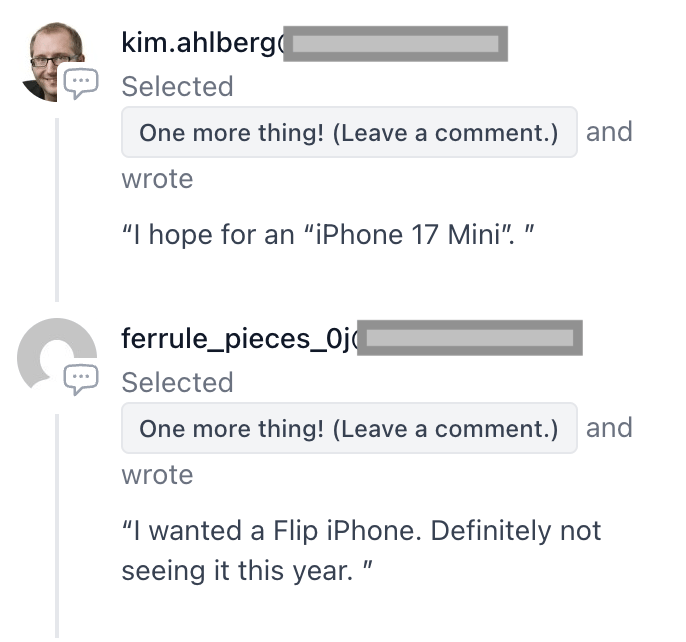Click the "Selected" label under ferrule_pieces
Image resolution: width=686 pixels, height=642 pixels.
[x=177, y=383]
